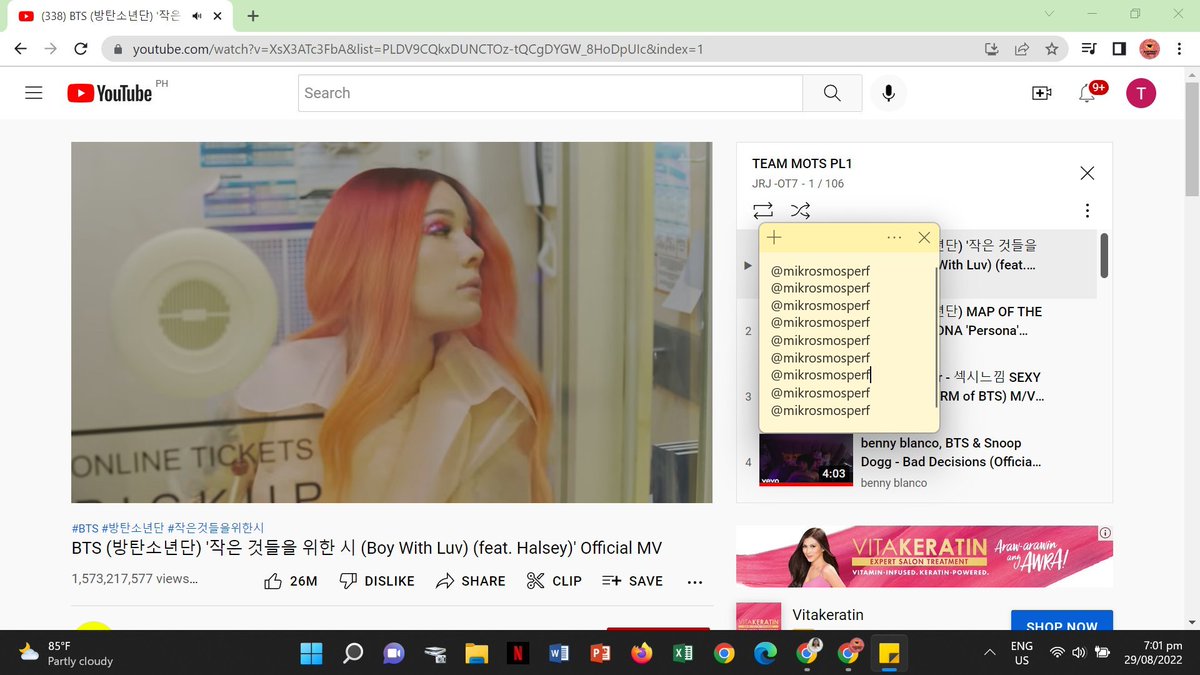This screenshot has height=675, width=1200.
Task: Open Word from the taskbar
Action: click(559, 653)
